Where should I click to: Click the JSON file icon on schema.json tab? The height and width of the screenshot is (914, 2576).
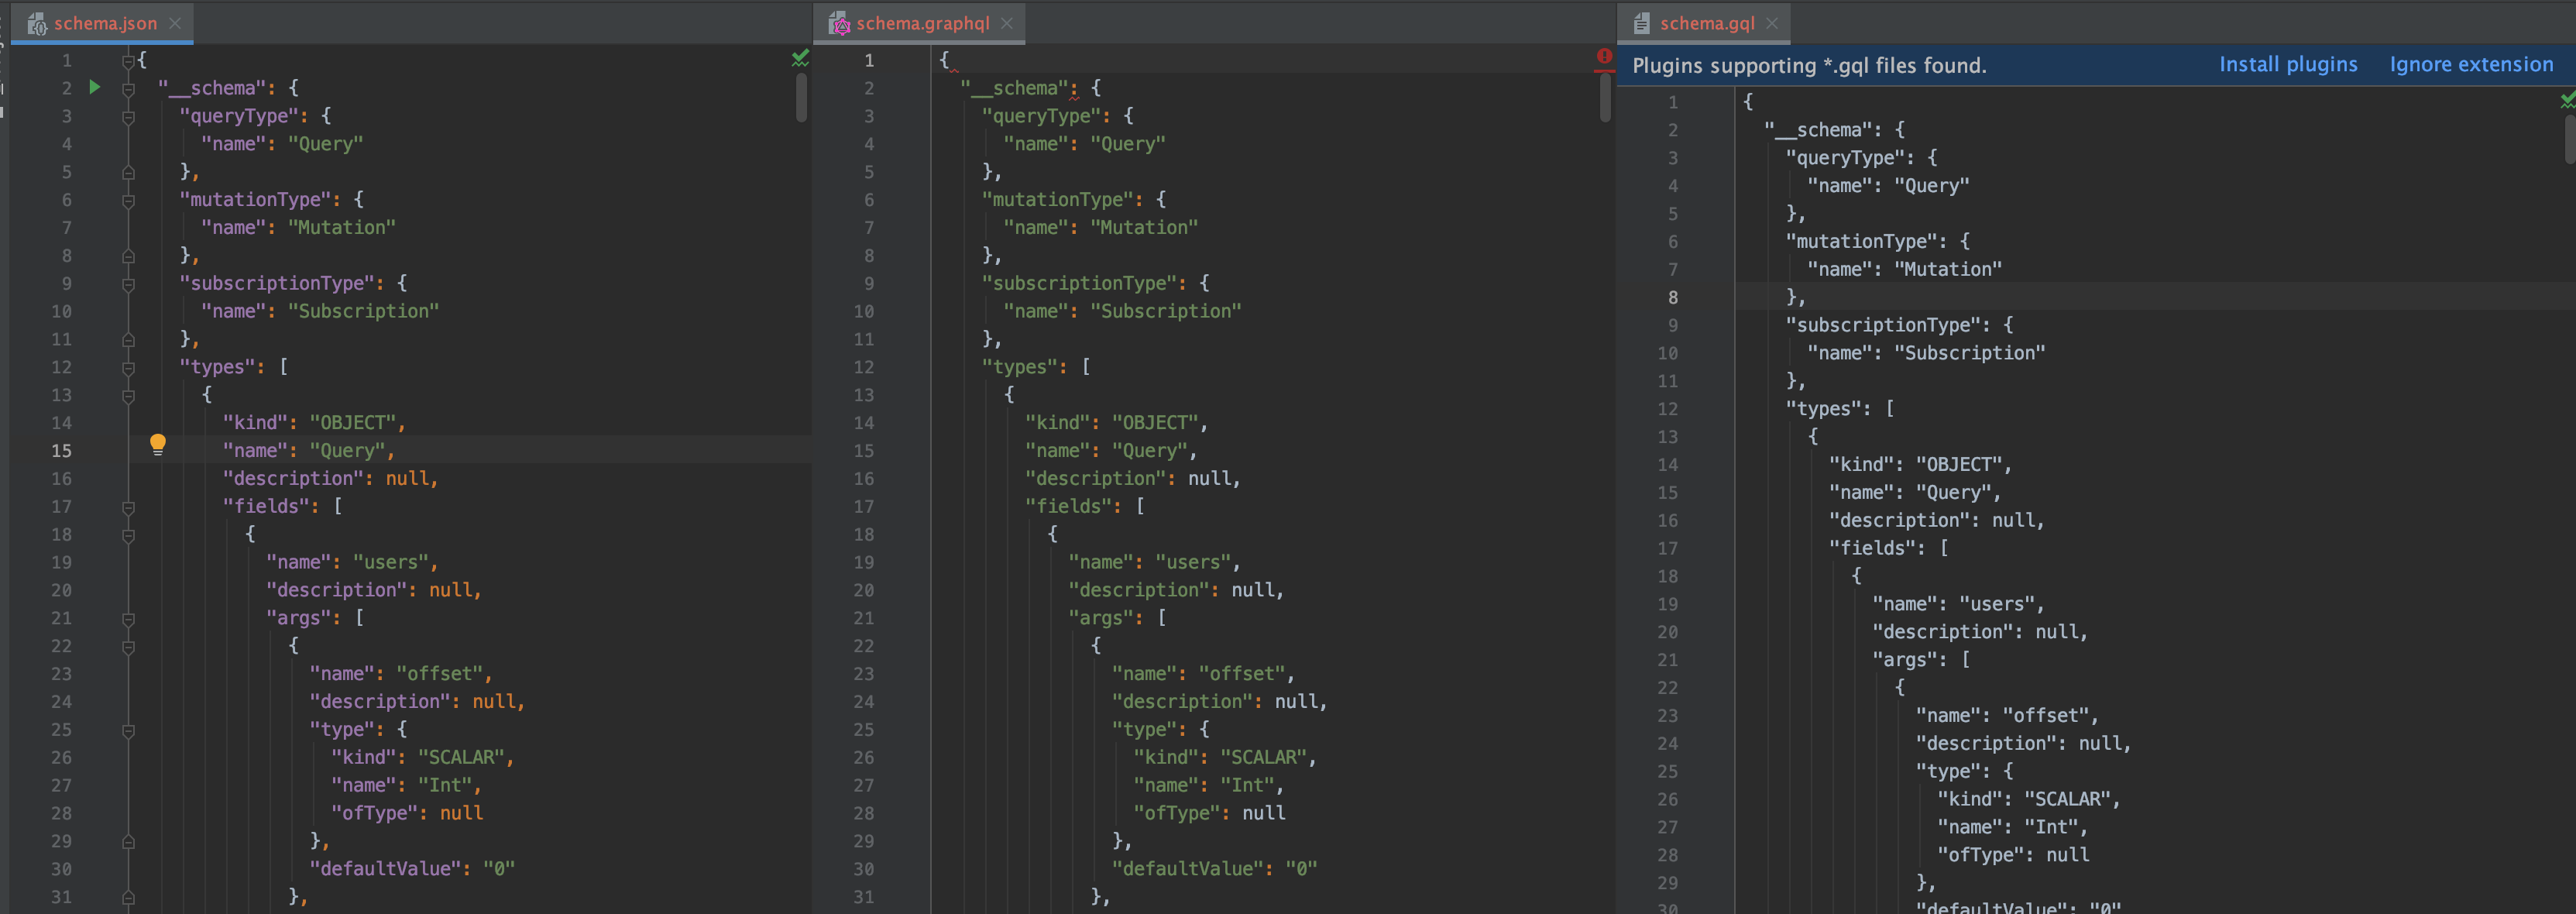(x=38, y=24)
